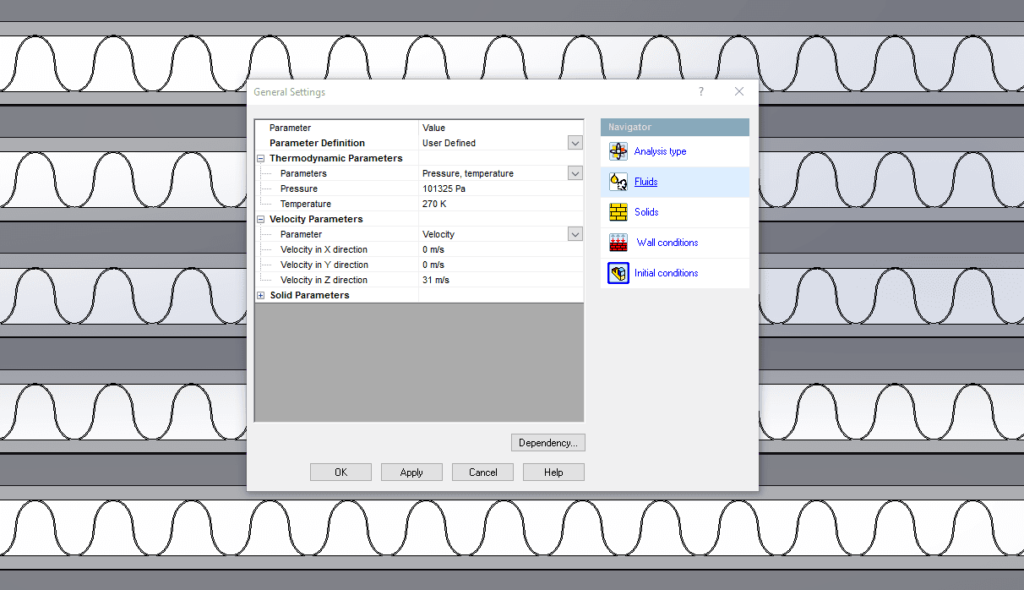Click the dialog help question mark
The height and width of the screenshot is (590, 1024).
pyautogui.click(x=701, y=91)
